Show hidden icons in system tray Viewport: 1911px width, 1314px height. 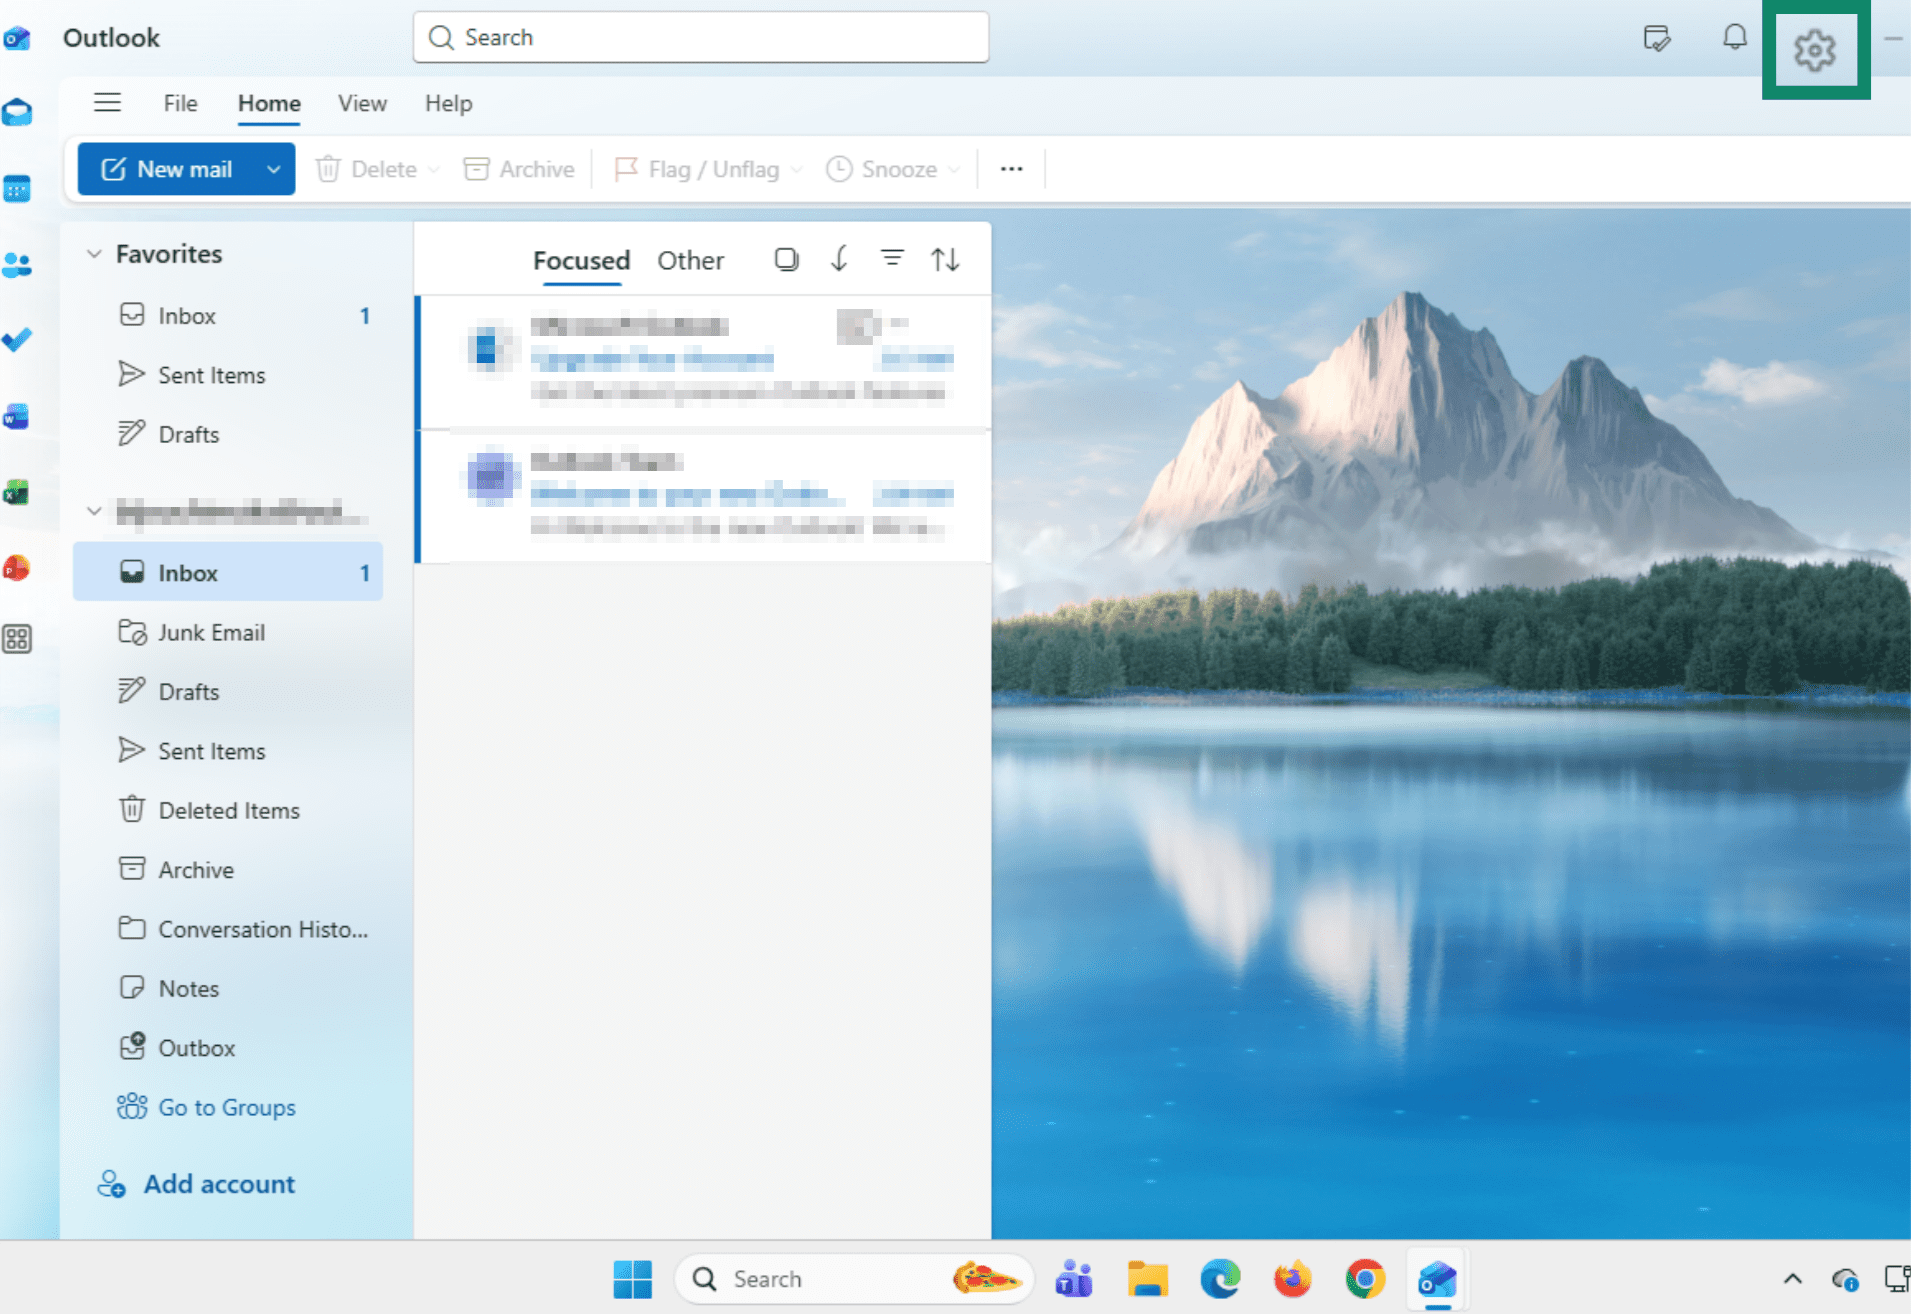1792,1279
